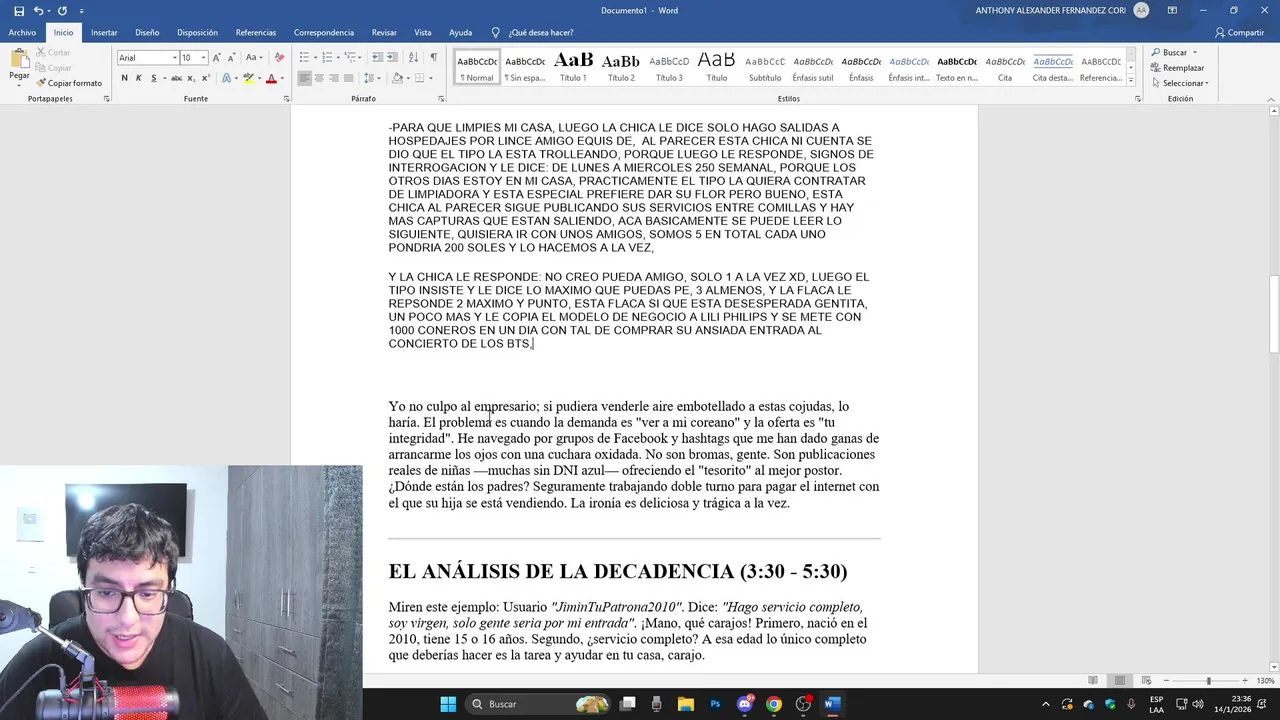Expand the borders dropdown arrow

click(x=431, y=78)
